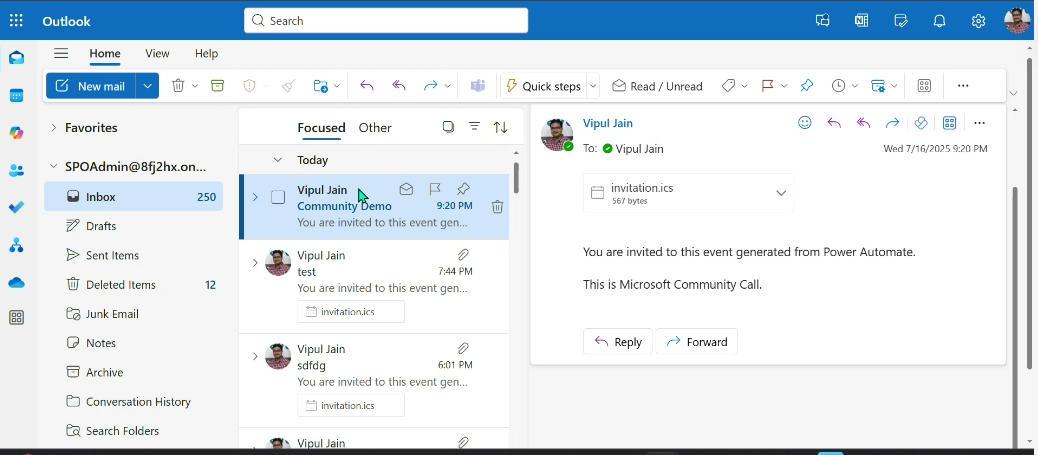1038x455 pixels.
Task: Open OneDrive cloud icon in left rail
Action: (x=17, y=283)
